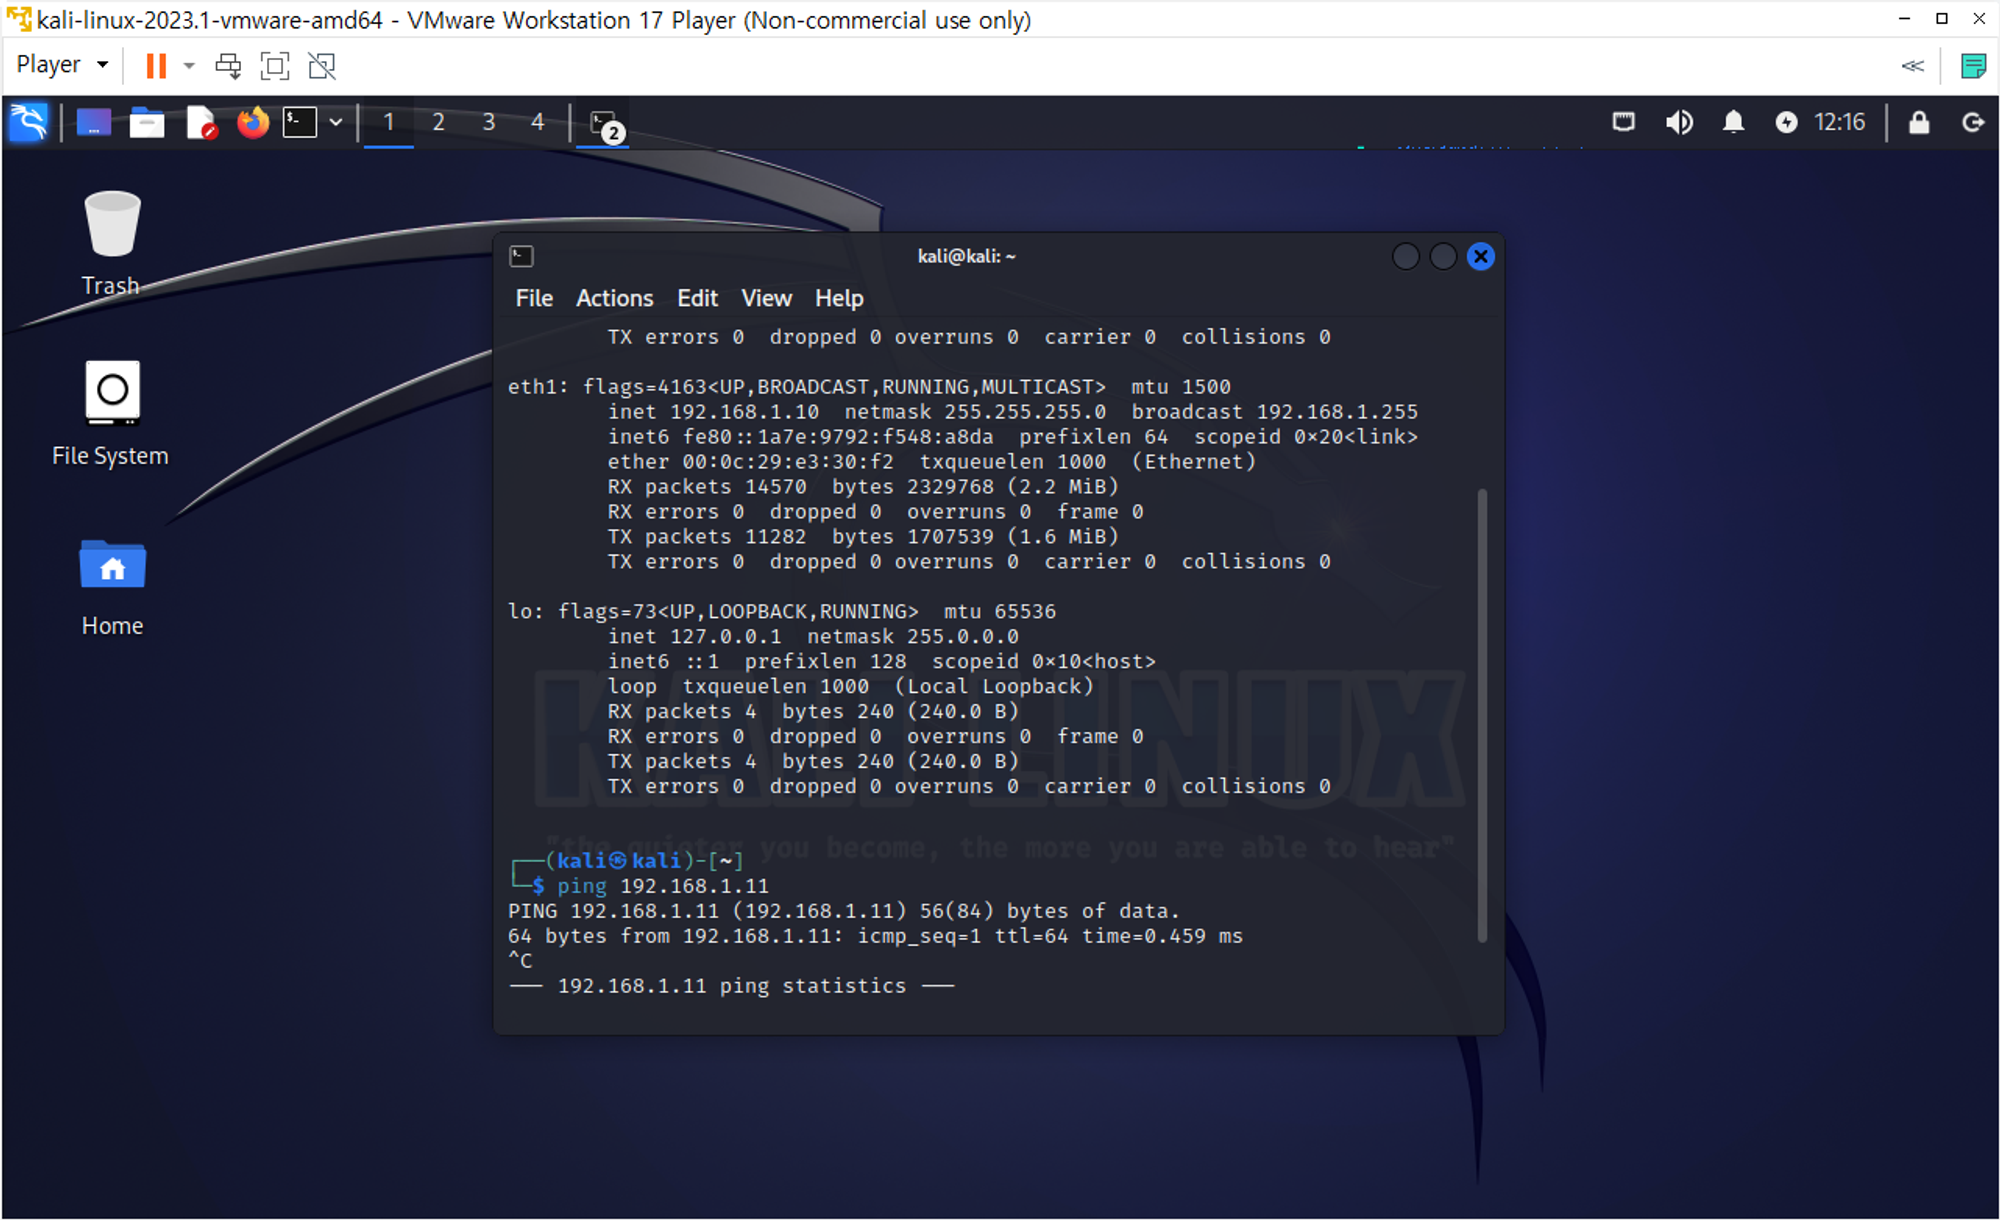Open the Kali applications menu icon
Image resolution: width=2000 pixels, height=1220 pixels.
coord(28,122)
